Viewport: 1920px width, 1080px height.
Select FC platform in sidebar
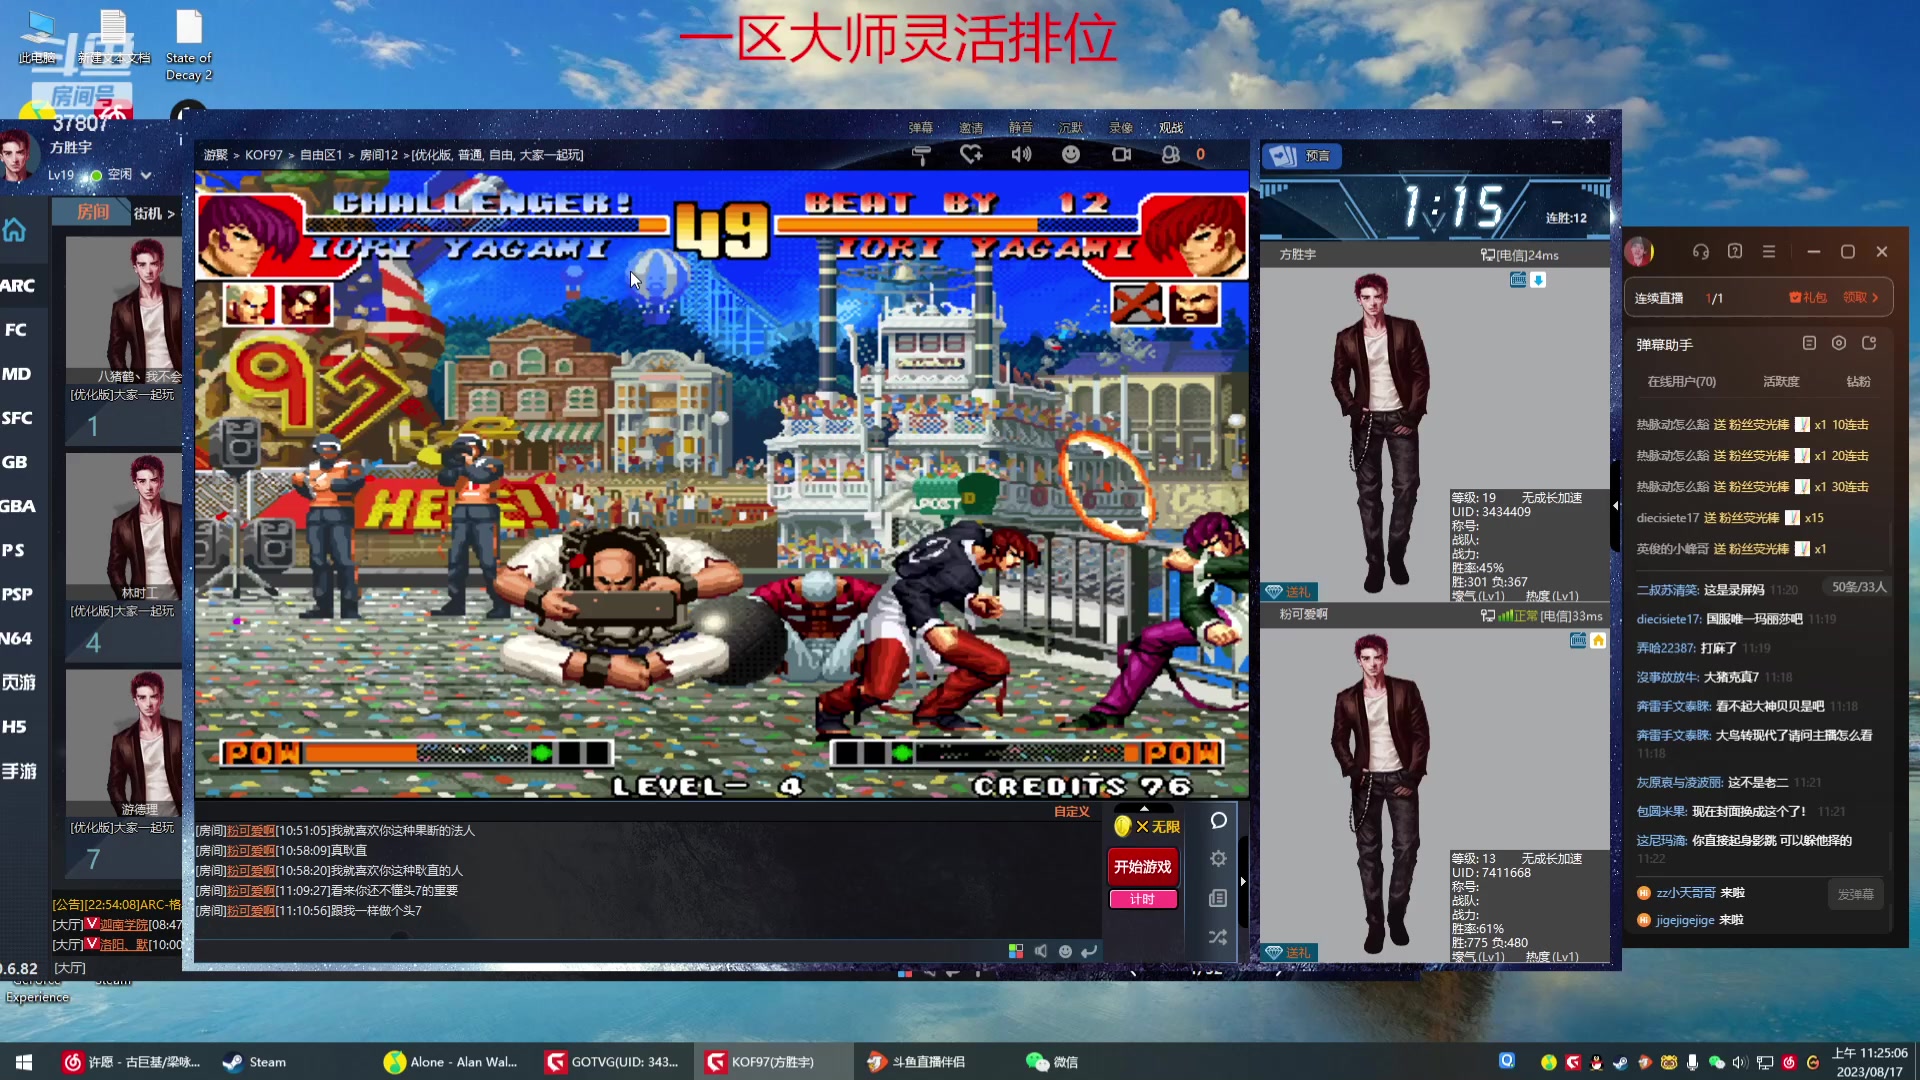15,330
